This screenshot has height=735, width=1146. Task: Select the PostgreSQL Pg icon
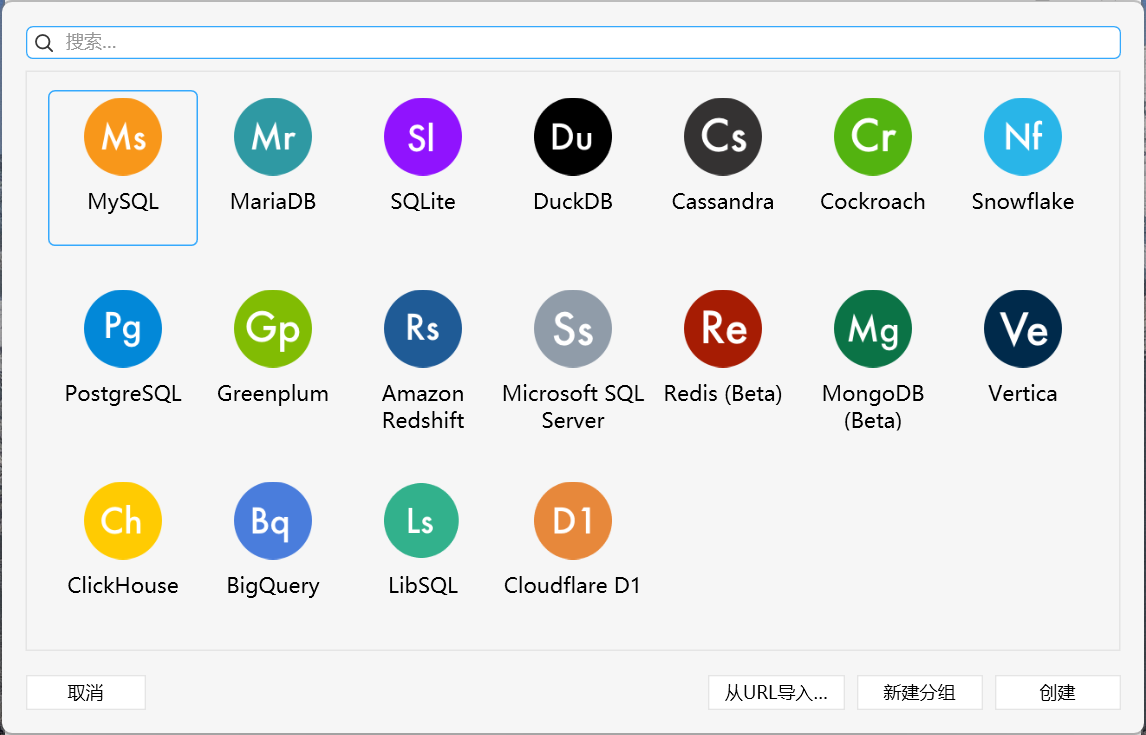coord(123,329)
